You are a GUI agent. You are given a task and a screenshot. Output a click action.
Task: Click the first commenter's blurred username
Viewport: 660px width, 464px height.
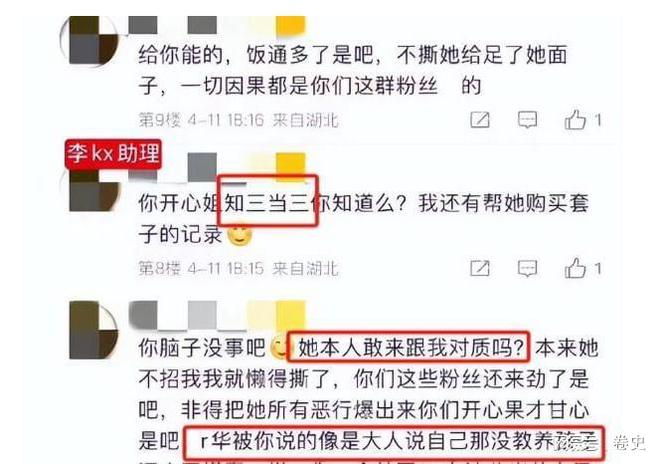[x=217, y=25]
